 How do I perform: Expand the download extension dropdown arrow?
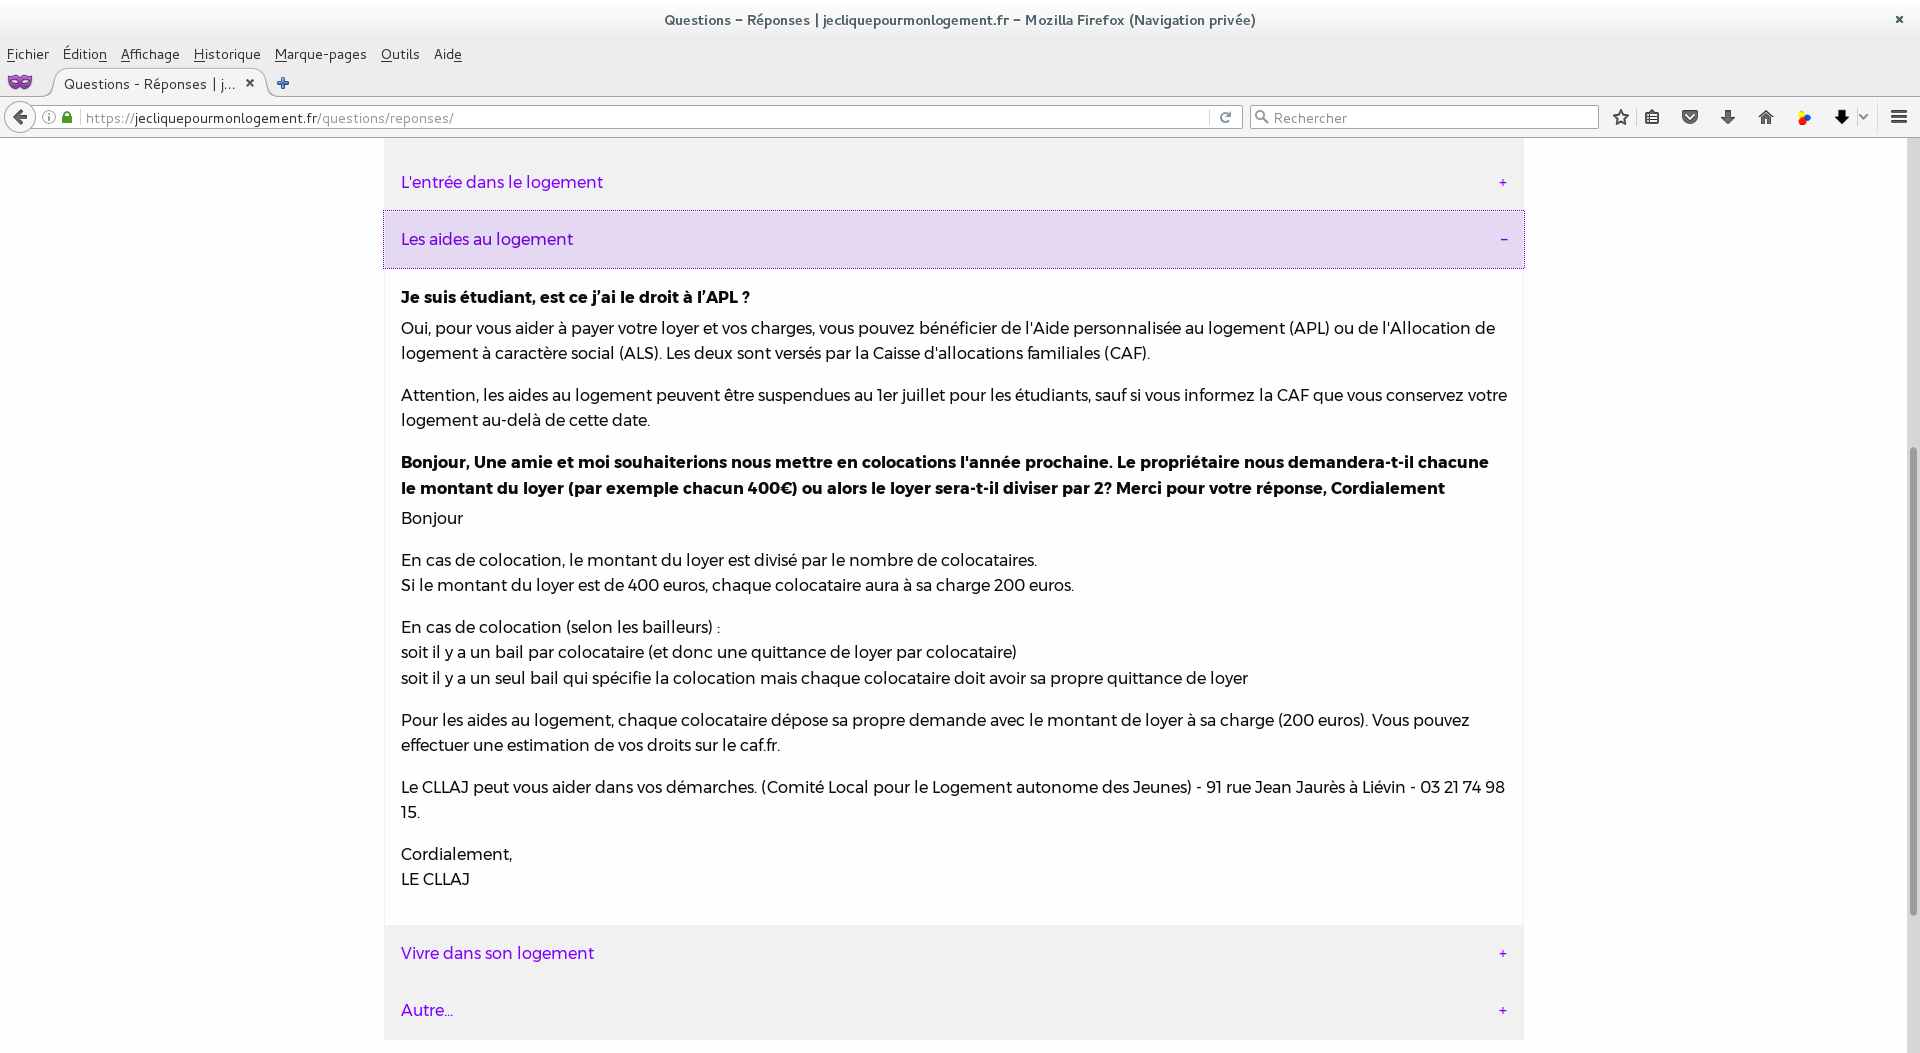[1863, 117]
